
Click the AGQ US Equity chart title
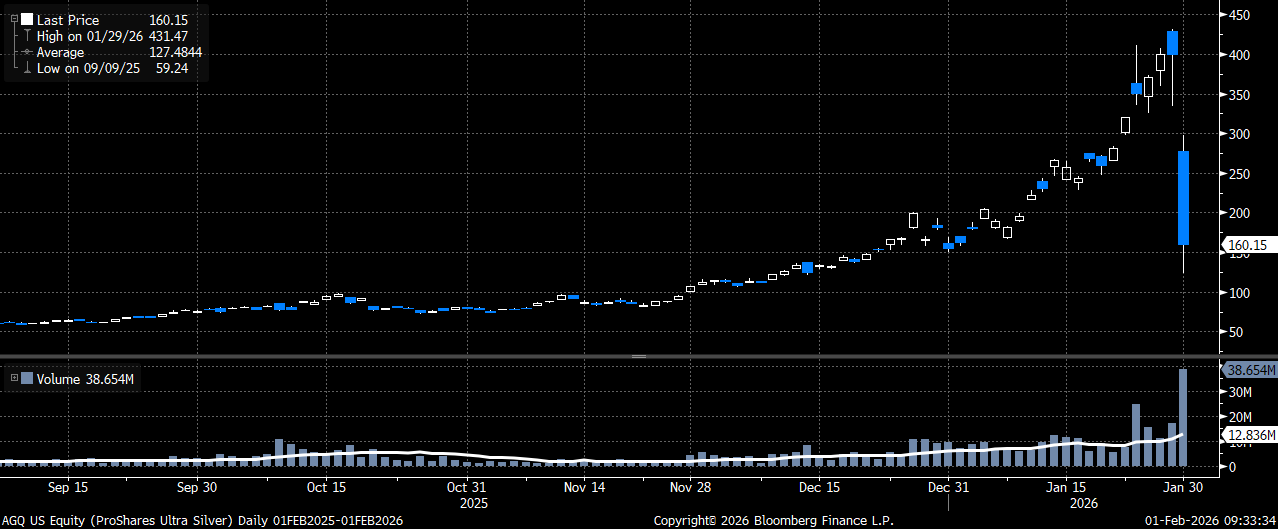(201, 520)
